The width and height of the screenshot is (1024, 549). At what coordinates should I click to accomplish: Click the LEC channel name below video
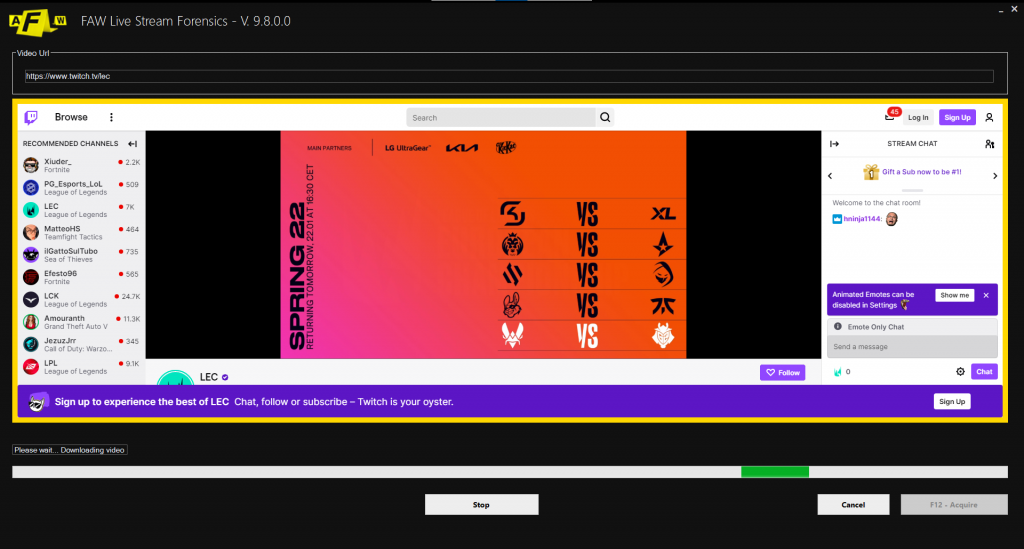208,377
